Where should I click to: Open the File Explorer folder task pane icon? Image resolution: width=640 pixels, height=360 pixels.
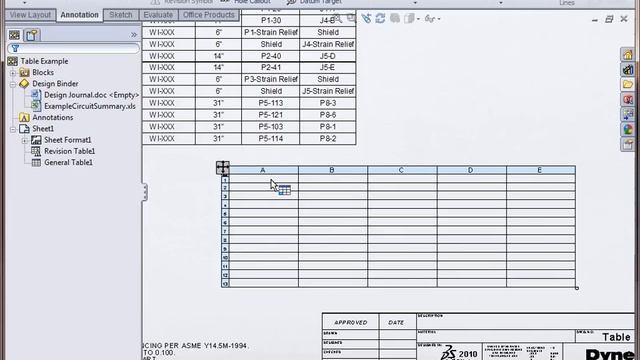tap(628, 84)
